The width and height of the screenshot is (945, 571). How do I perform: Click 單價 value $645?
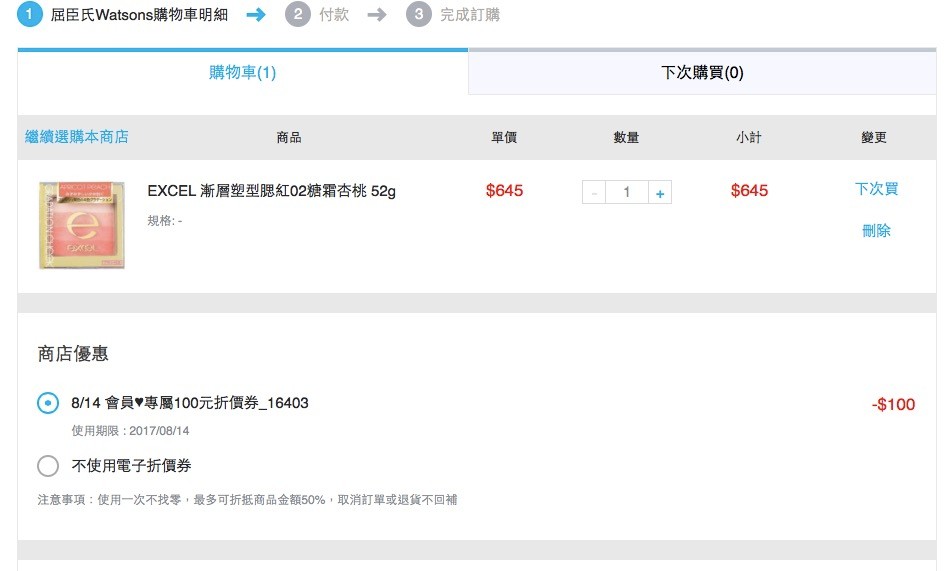pyautogui.click(x=504, y=191)
